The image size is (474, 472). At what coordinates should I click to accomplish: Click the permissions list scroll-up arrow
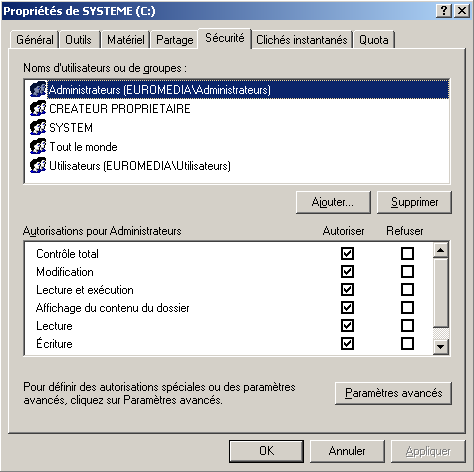441,250
